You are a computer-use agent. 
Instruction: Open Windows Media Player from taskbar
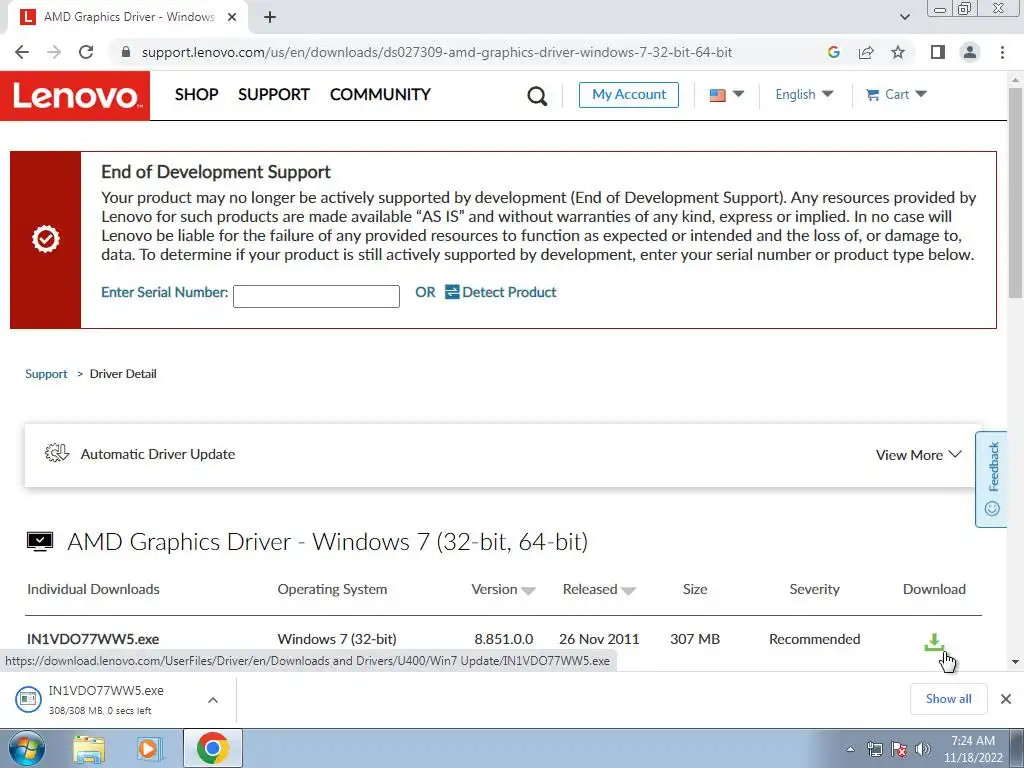click(x=149, y=748)
